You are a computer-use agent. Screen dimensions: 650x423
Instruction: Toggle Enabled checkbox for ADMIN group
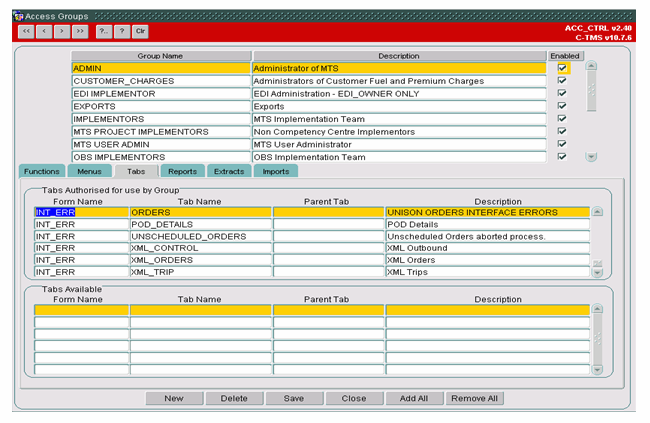(x=562, y=68)
